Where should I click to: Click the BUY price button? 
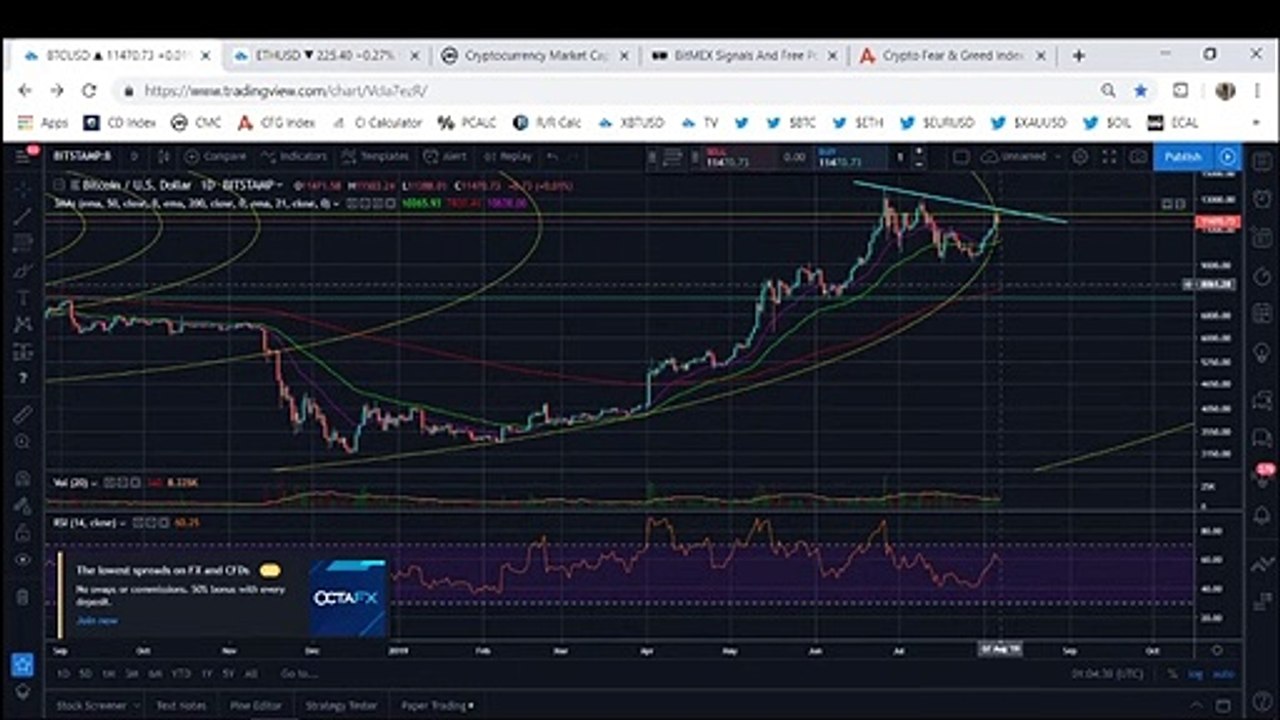tap(849, 157)
